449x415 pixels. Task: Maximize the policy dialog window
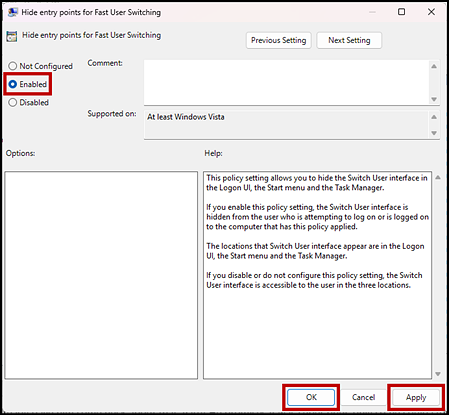(402, 12)
